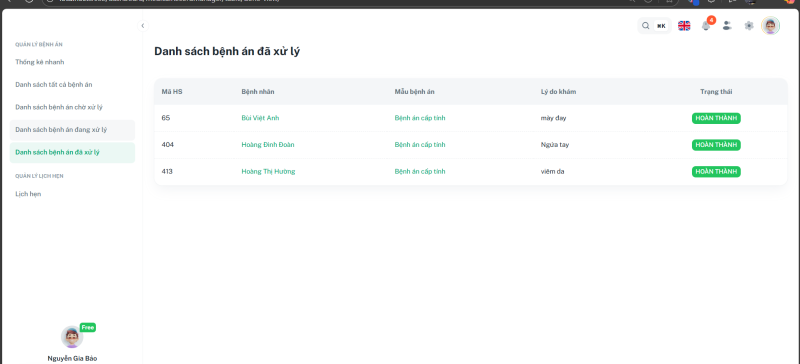Open patient Hoàng Đình Đoàn
Screen dimensions: 800x364
pos(268,144)
